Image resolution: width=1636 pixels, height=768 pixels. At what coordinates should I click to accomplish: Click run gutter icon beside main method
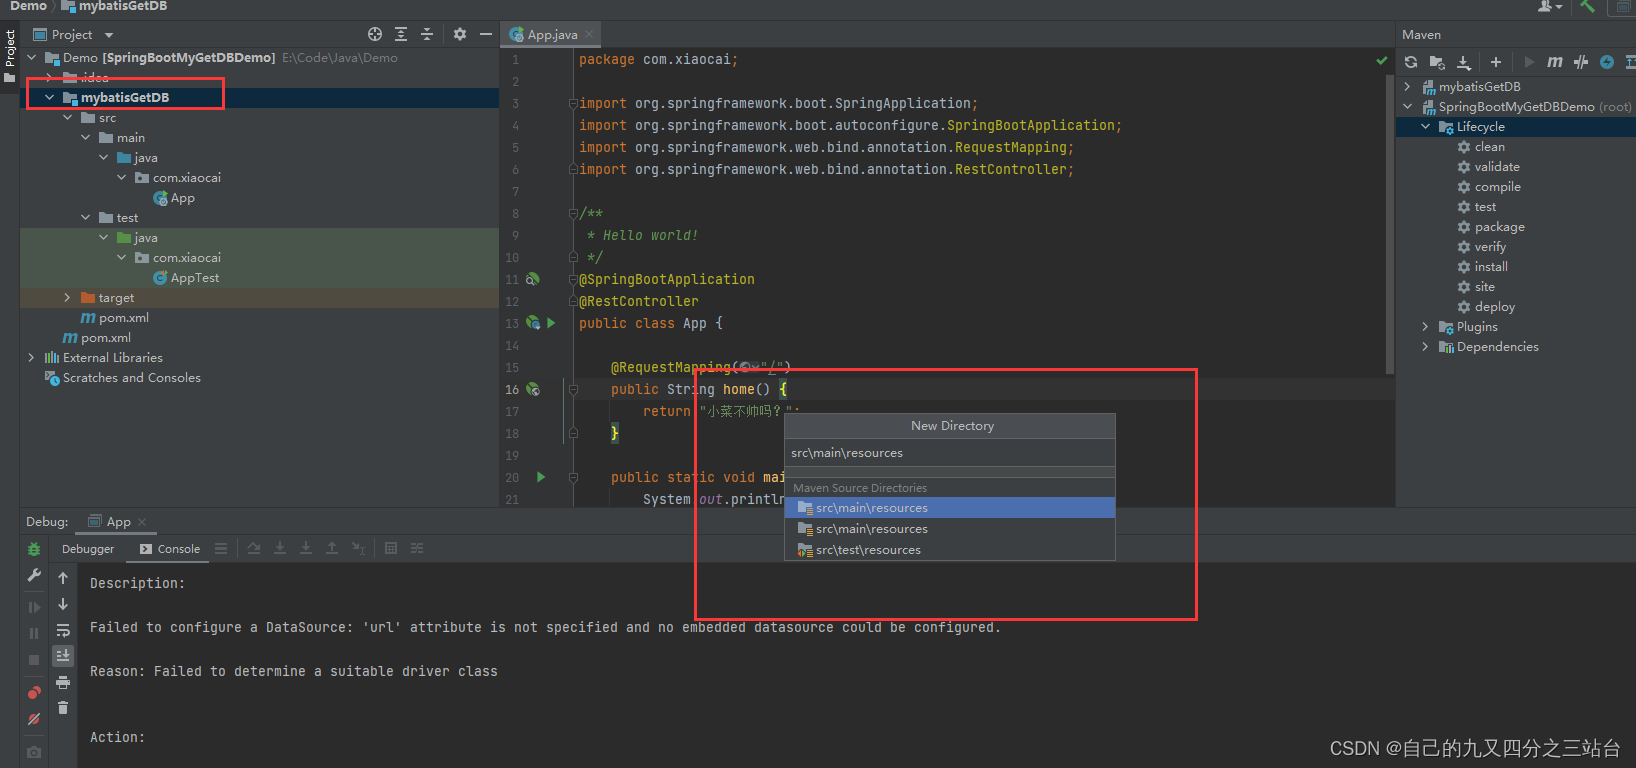point(541,477)
